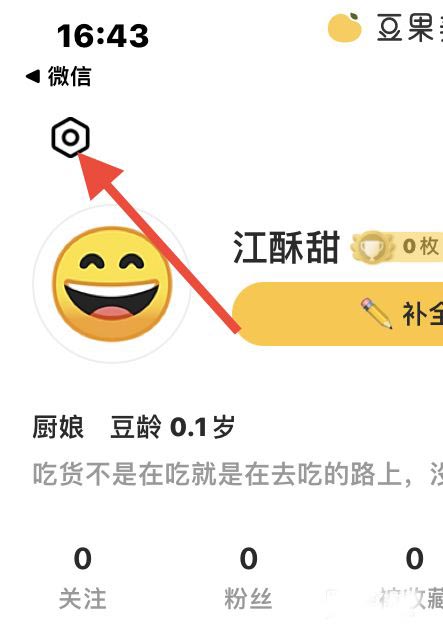The height and width of the screenshot is (631, 443).
Task: Tap the 16:43 status bar clock
Action: (x=103, y=36)
